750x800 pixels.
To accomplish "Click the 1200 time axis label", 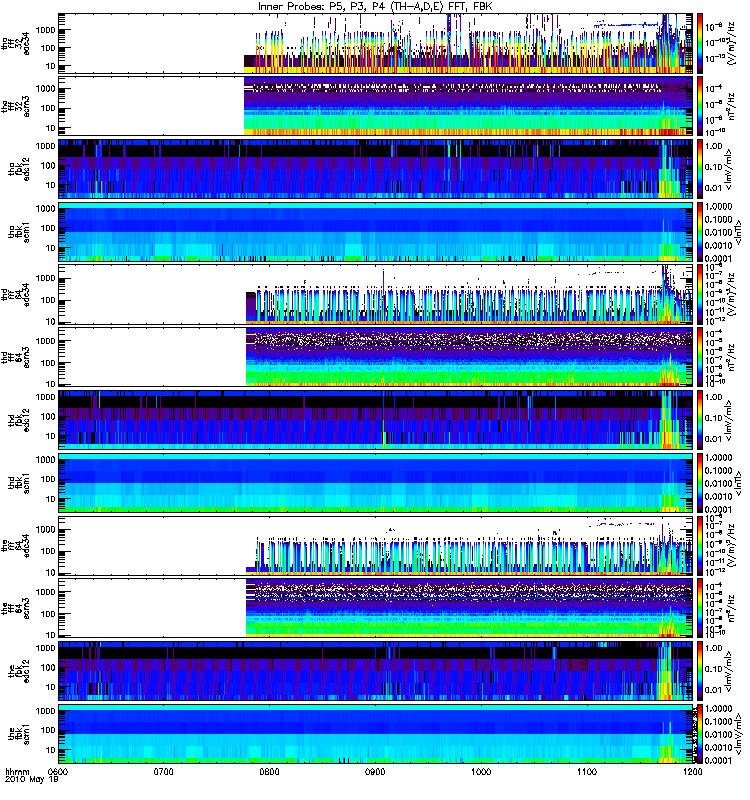I will point(692,771).
